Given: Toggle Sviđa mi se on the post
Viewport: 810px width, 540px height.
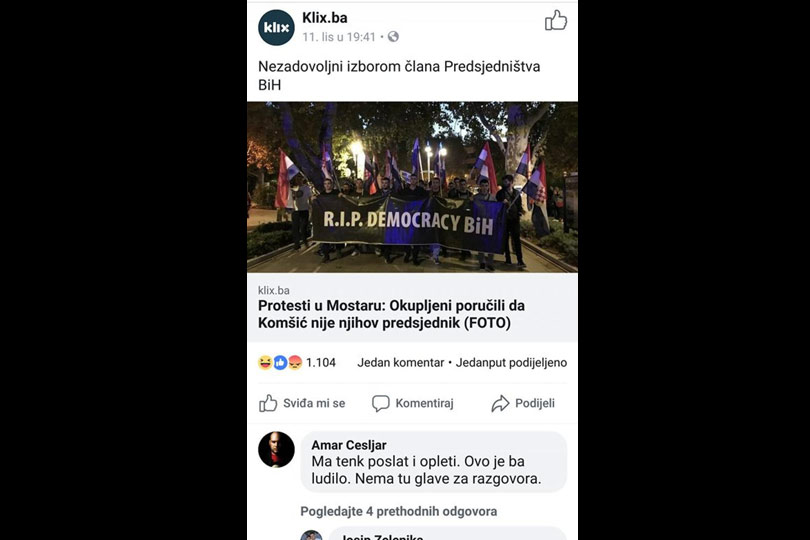Looking at the screenshot, I should (x=302, y=404).
